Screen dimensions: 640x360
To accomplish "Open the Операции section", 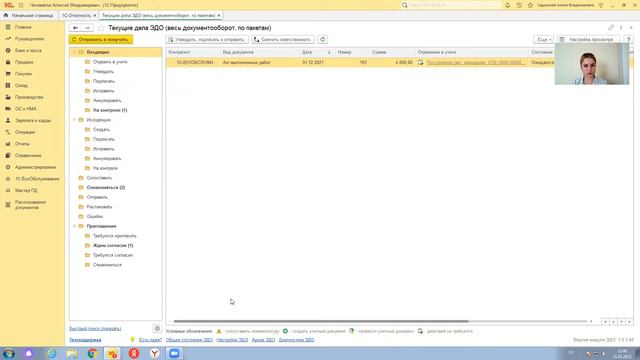I will [25, 132].
